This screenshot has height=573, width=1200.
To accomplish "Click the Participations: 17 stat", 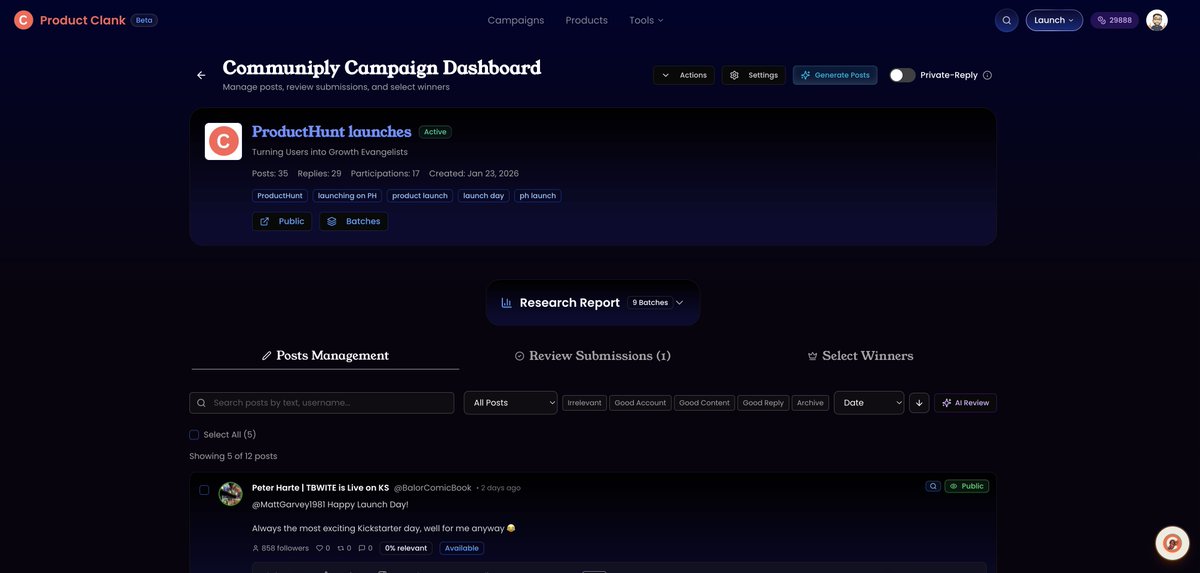I will [x=385, y=174].
